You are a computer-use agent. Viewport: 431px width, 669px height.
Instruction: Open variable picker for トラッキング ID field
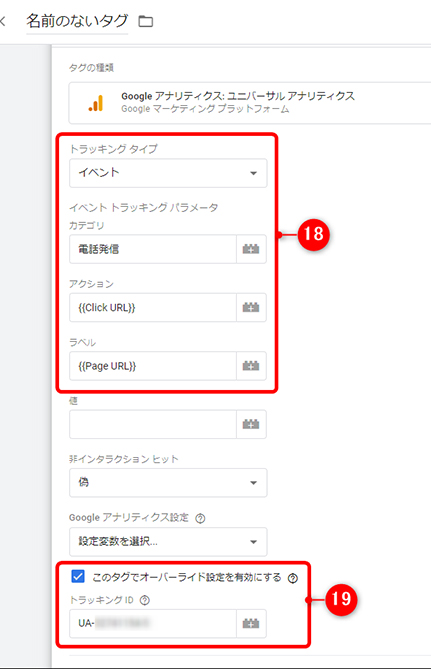click(x=251, y=623)
